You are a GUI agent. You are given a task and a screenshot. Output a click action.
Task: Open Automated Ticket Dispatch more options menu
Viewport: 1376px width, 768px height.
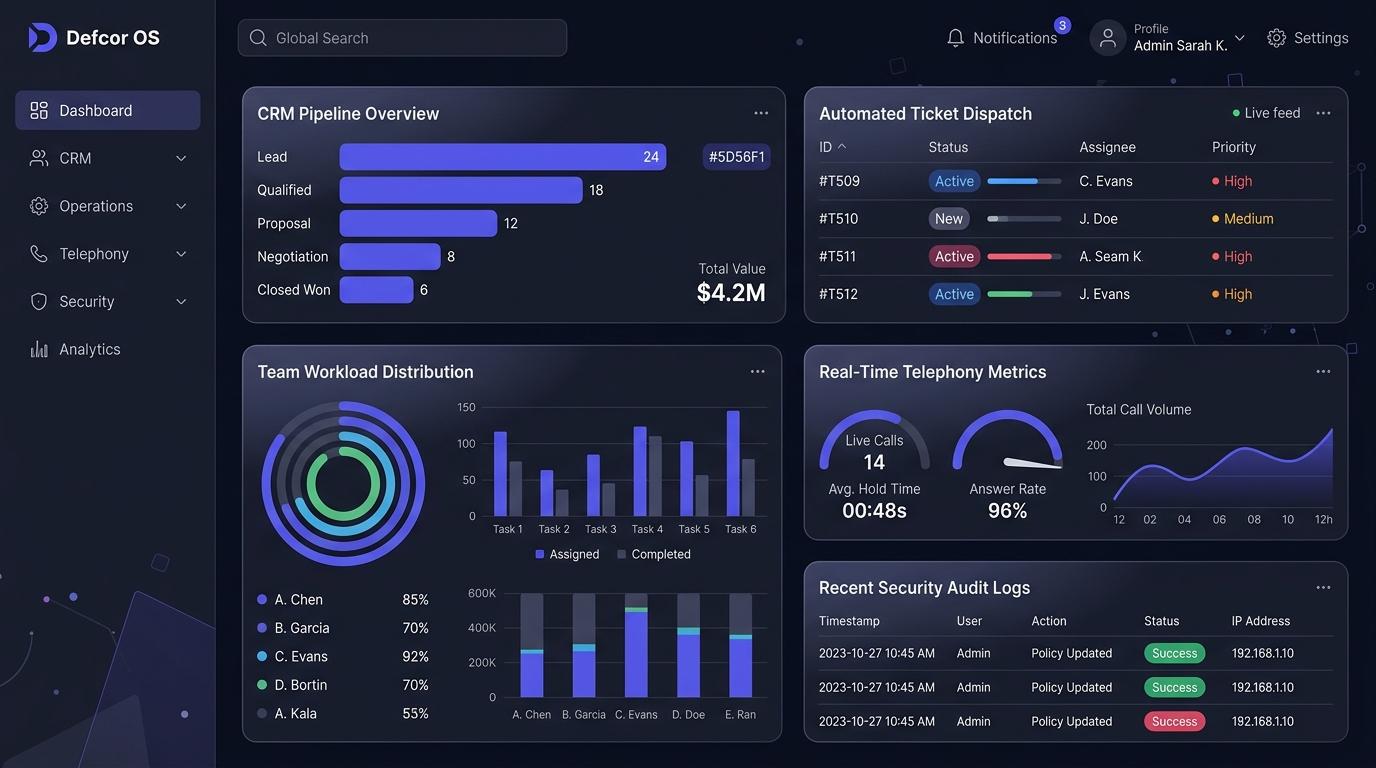coord(1323,113)
